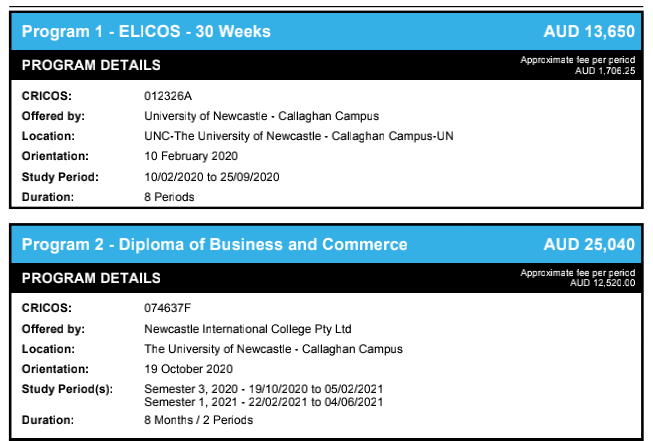Click the study period 10/02/2020 to 25/09/2020
653x441 pixels.
[x=212, y=177]
